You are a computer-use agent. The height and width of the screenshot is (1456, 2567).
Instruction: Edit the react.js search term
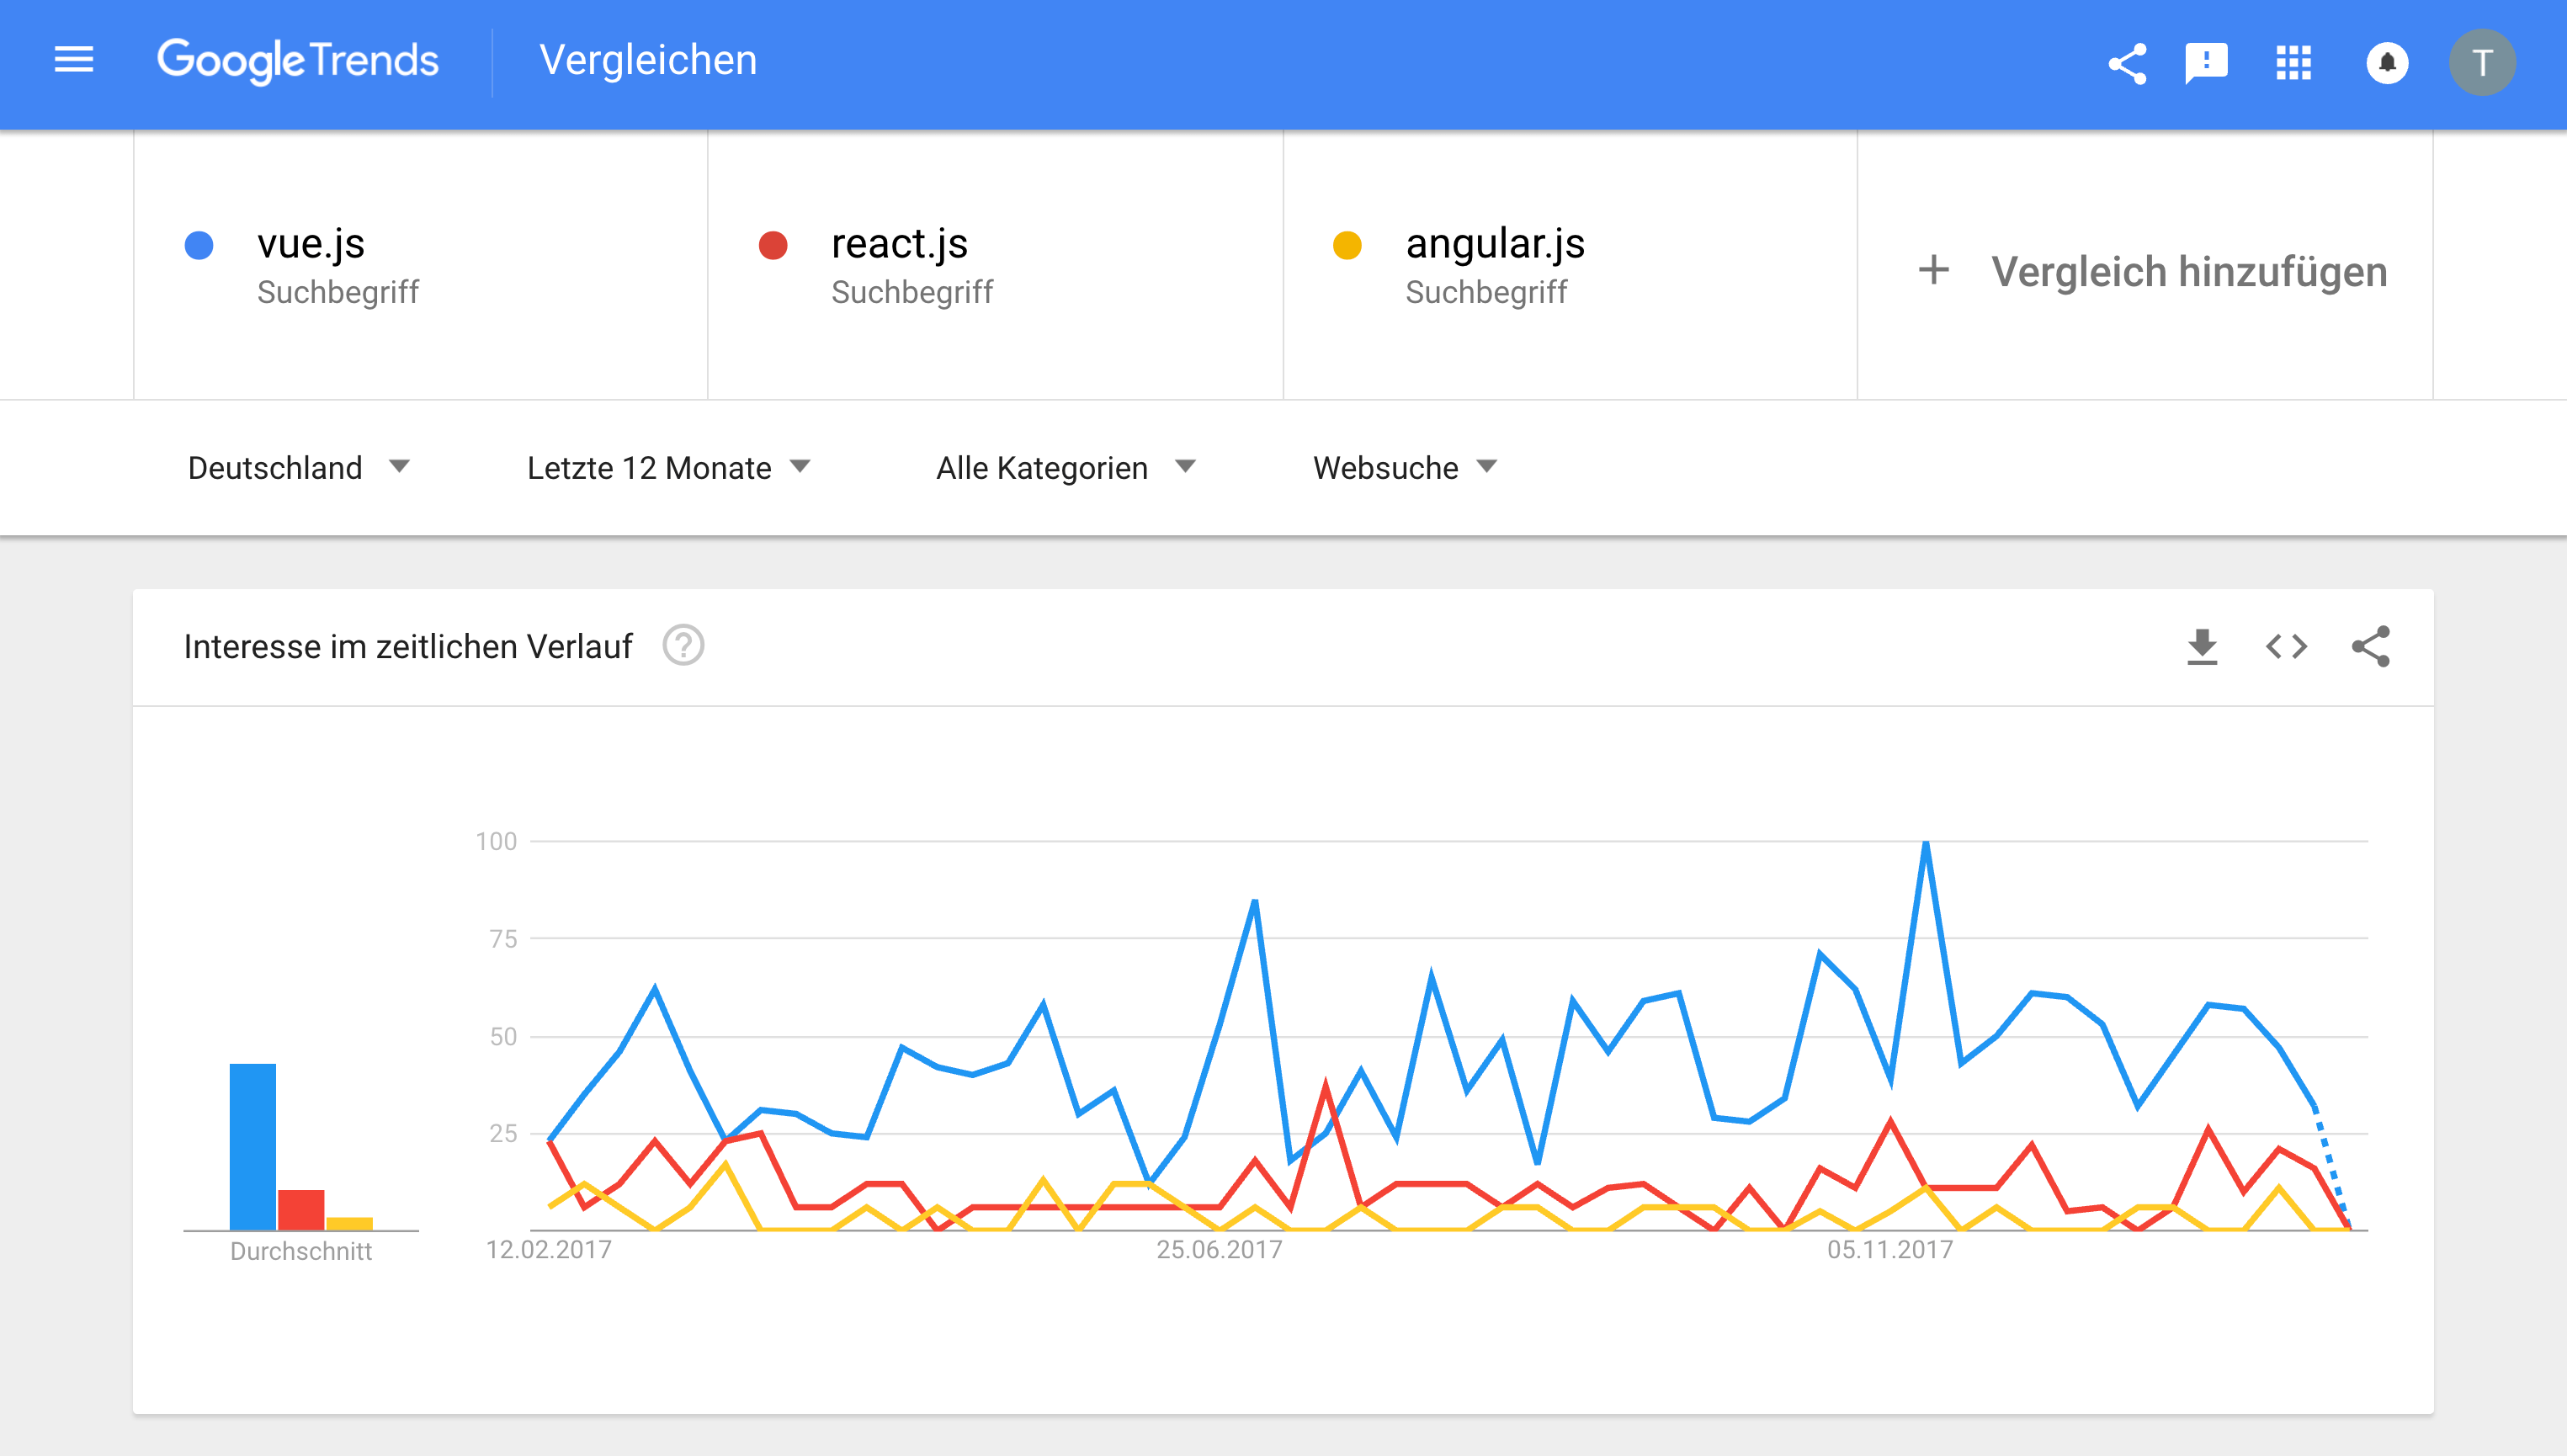[x=899, y=244]
